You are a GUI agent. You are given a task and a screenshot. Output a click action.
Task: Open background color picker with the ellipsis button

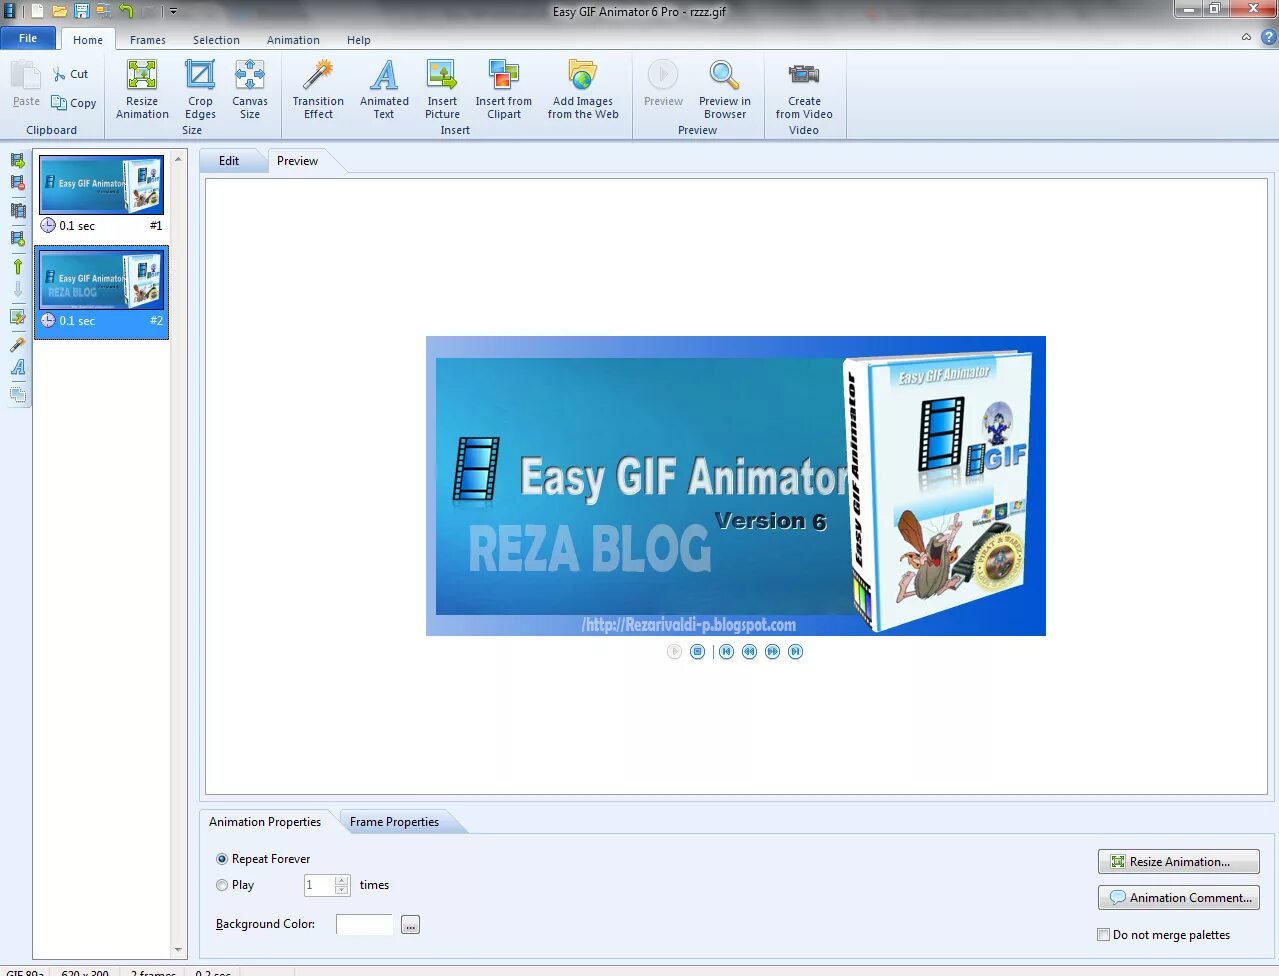coord(410,925)
